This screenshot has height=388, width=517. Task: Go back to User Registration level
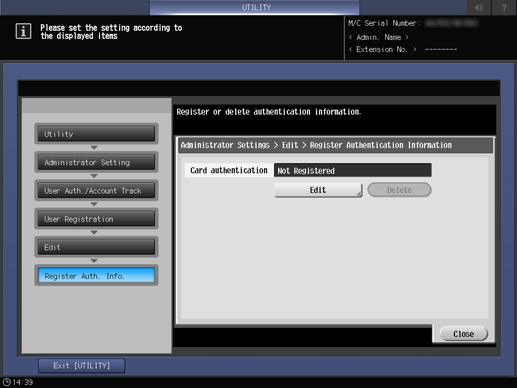point(96,219)
